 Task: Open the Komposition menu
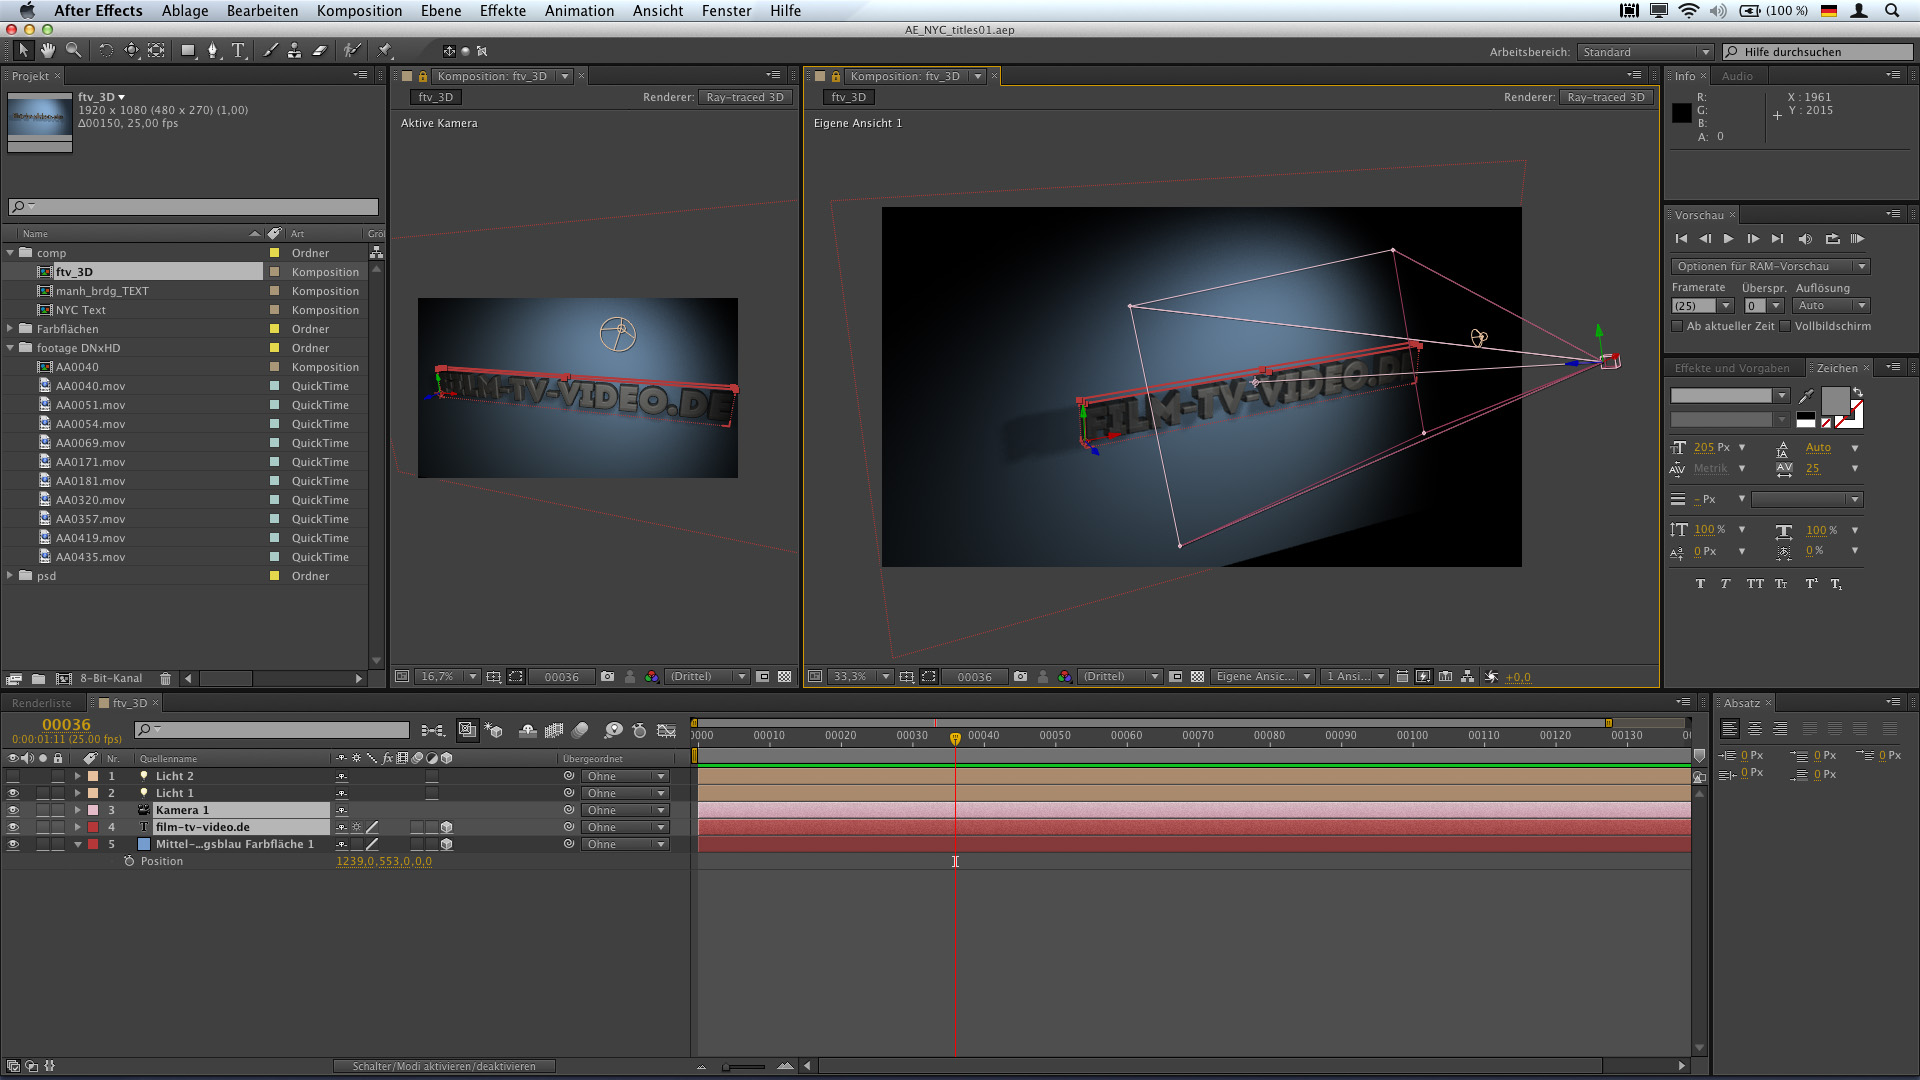(359, 11)
